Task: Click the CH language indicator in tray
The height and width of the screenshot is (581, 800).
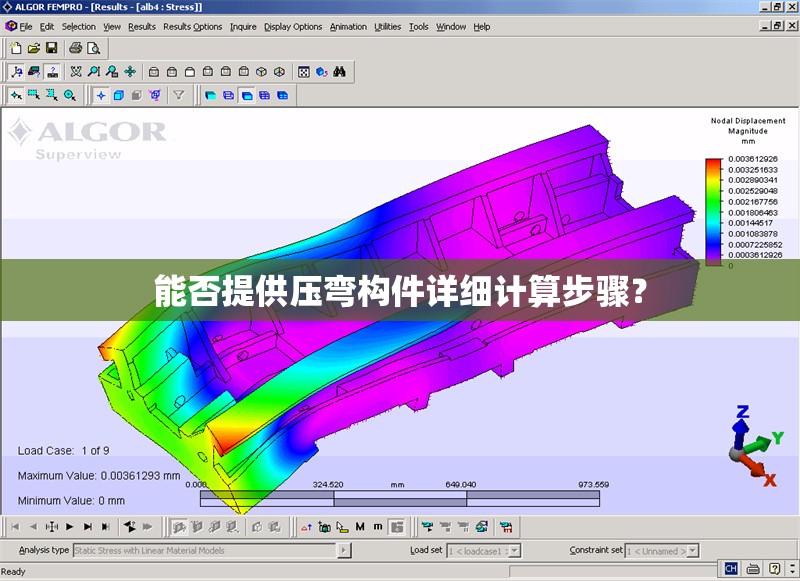Action: [x=731, y=569]
